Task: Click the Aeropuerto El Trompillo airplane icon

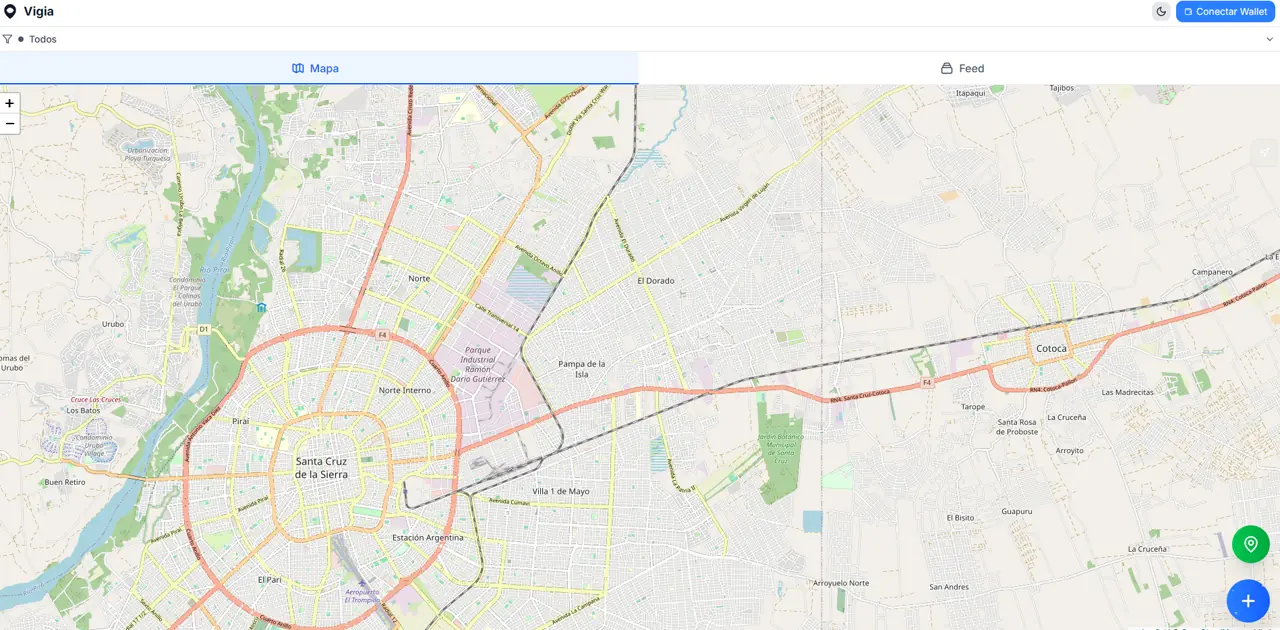Action: pos(362,582)
